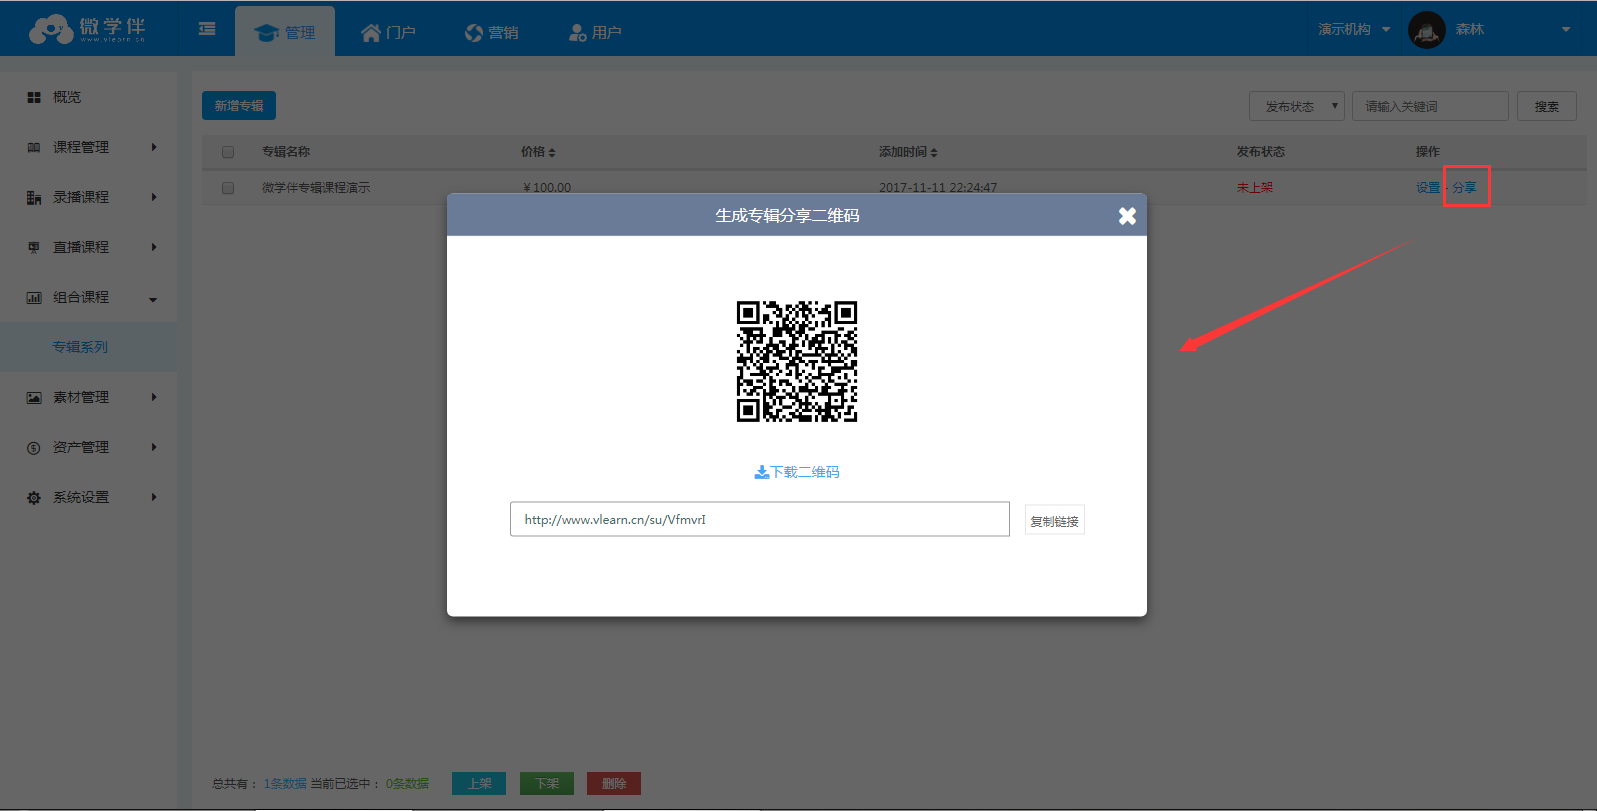Viewport: 1597px width, 811px height.
Task: Expand the 直播课程 submenu arrow
Action: click(154, 247)
